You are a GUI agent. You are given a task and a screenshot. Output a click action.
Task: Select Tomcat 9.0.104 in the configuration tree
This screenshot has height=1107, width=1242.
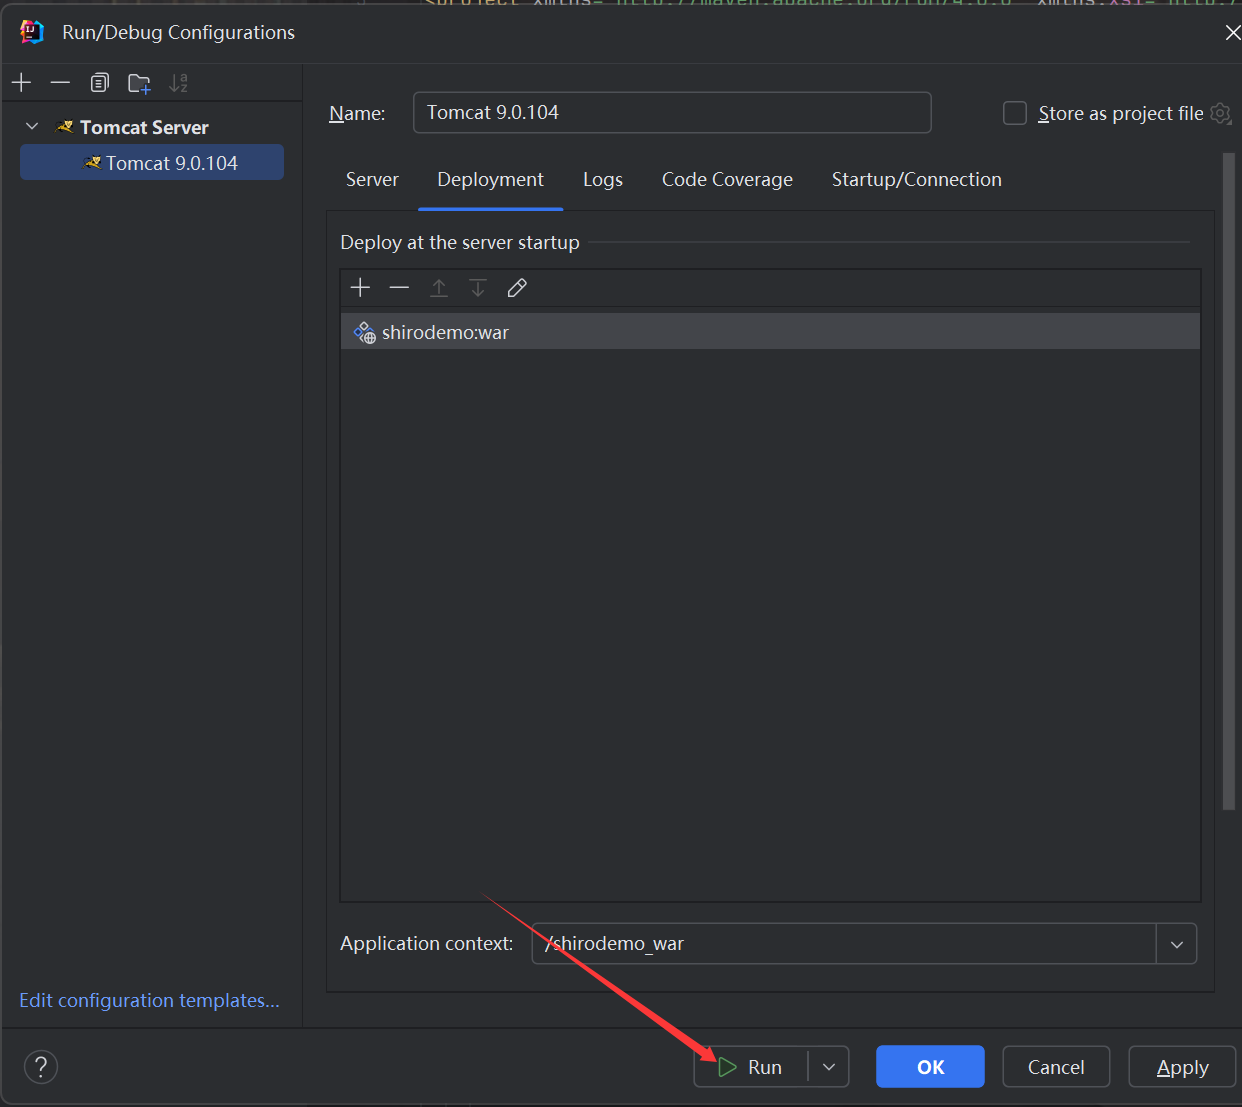tap(171, 163)
